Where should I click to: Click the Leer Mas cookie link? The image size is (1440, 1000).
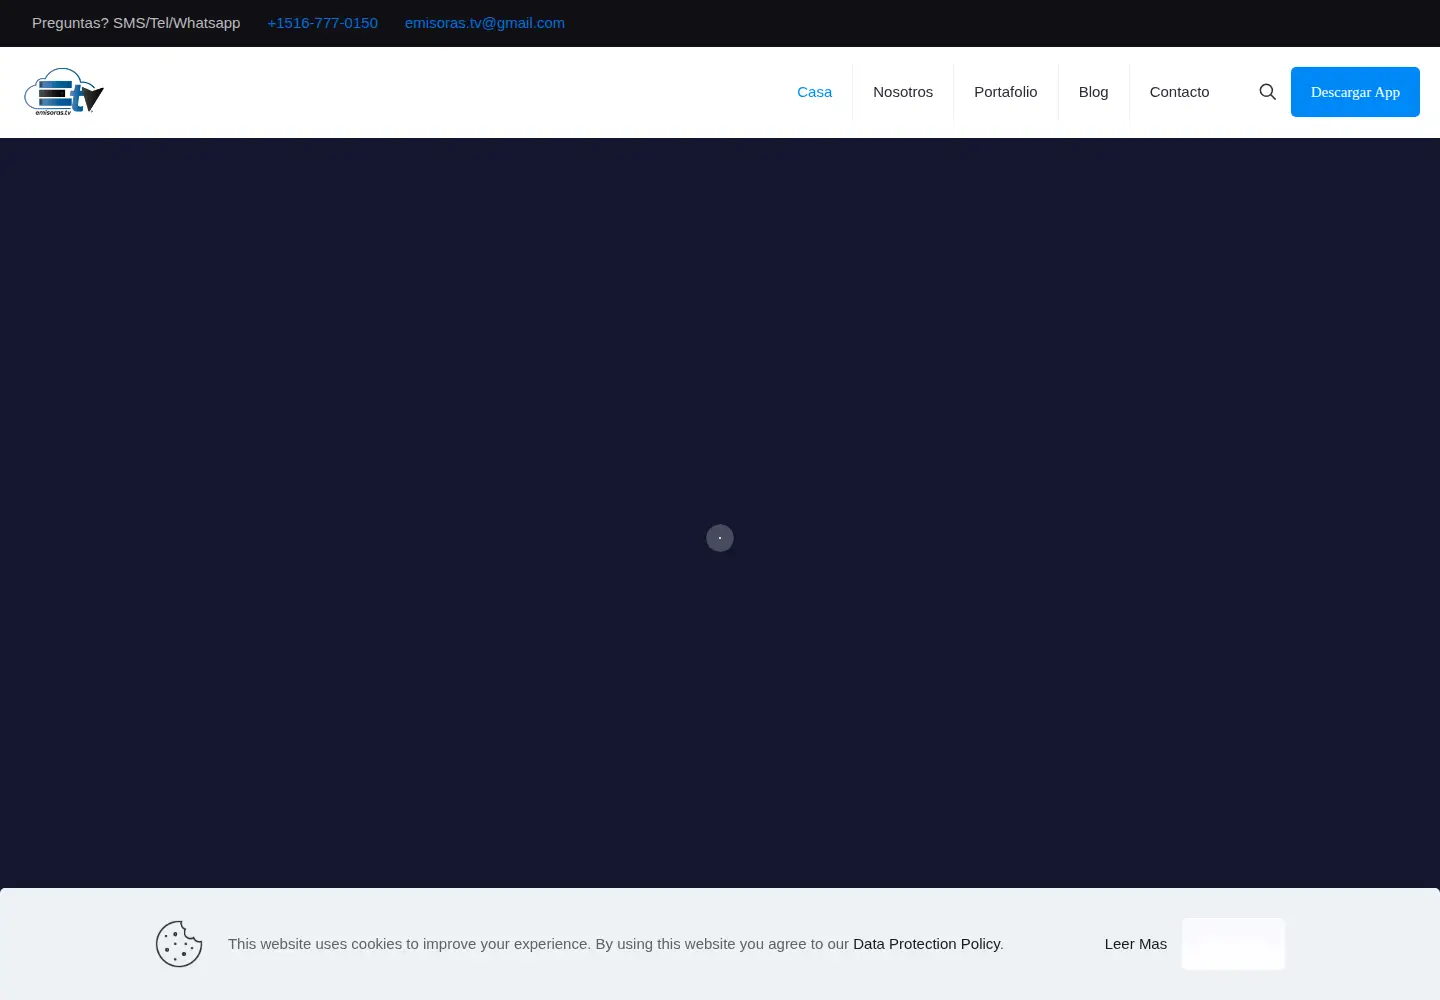[1136, 944]
